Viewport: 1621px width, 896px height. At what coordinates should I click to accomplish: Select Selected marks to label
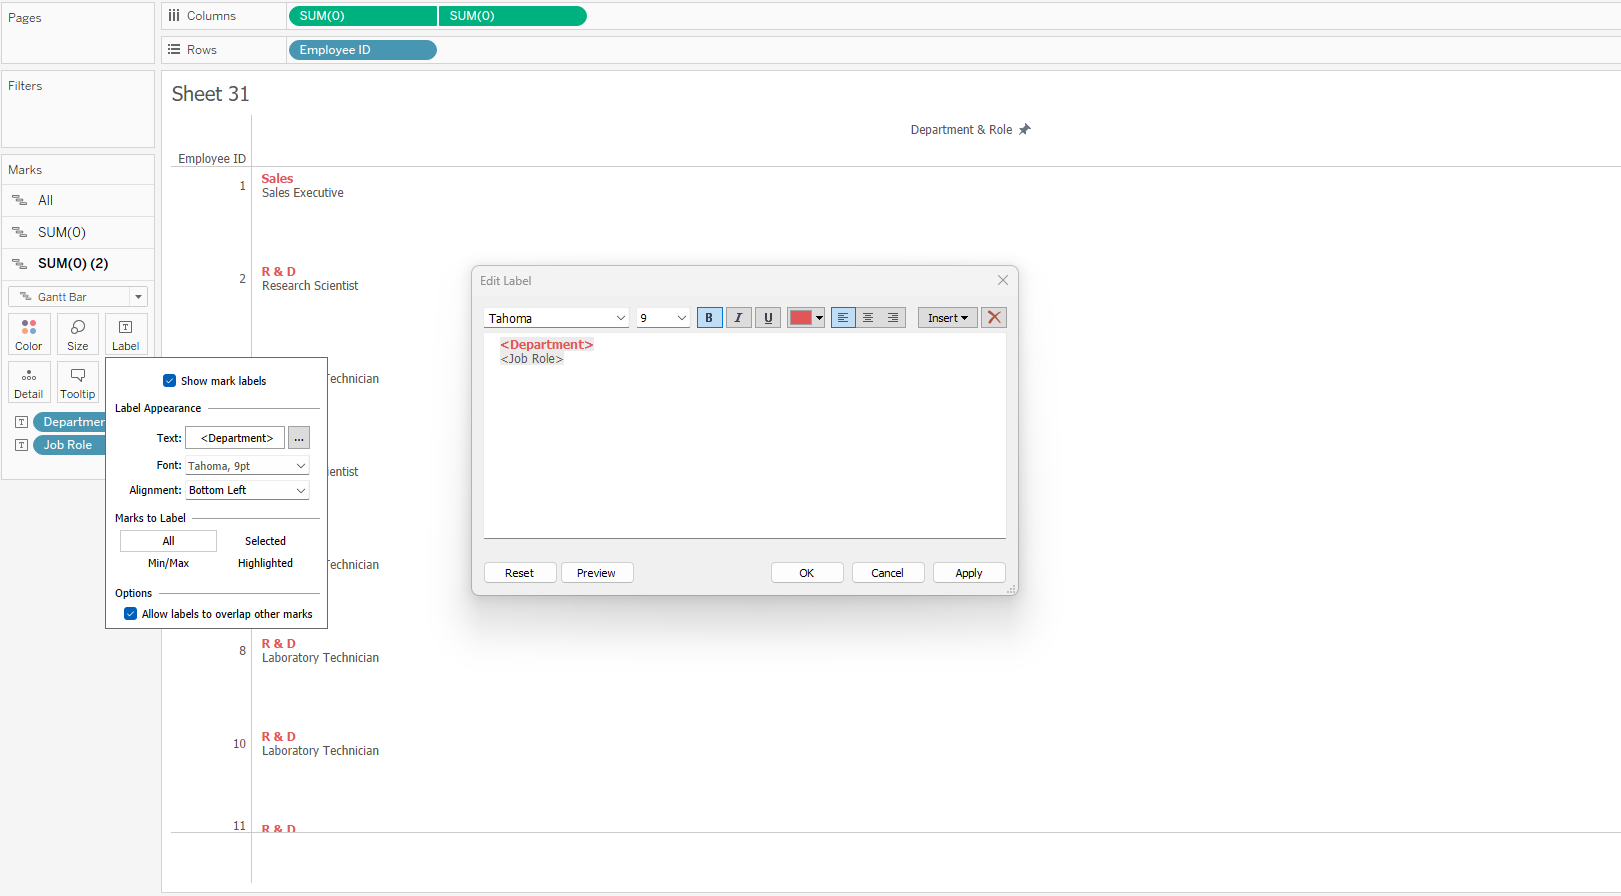(x=265, y=541)
